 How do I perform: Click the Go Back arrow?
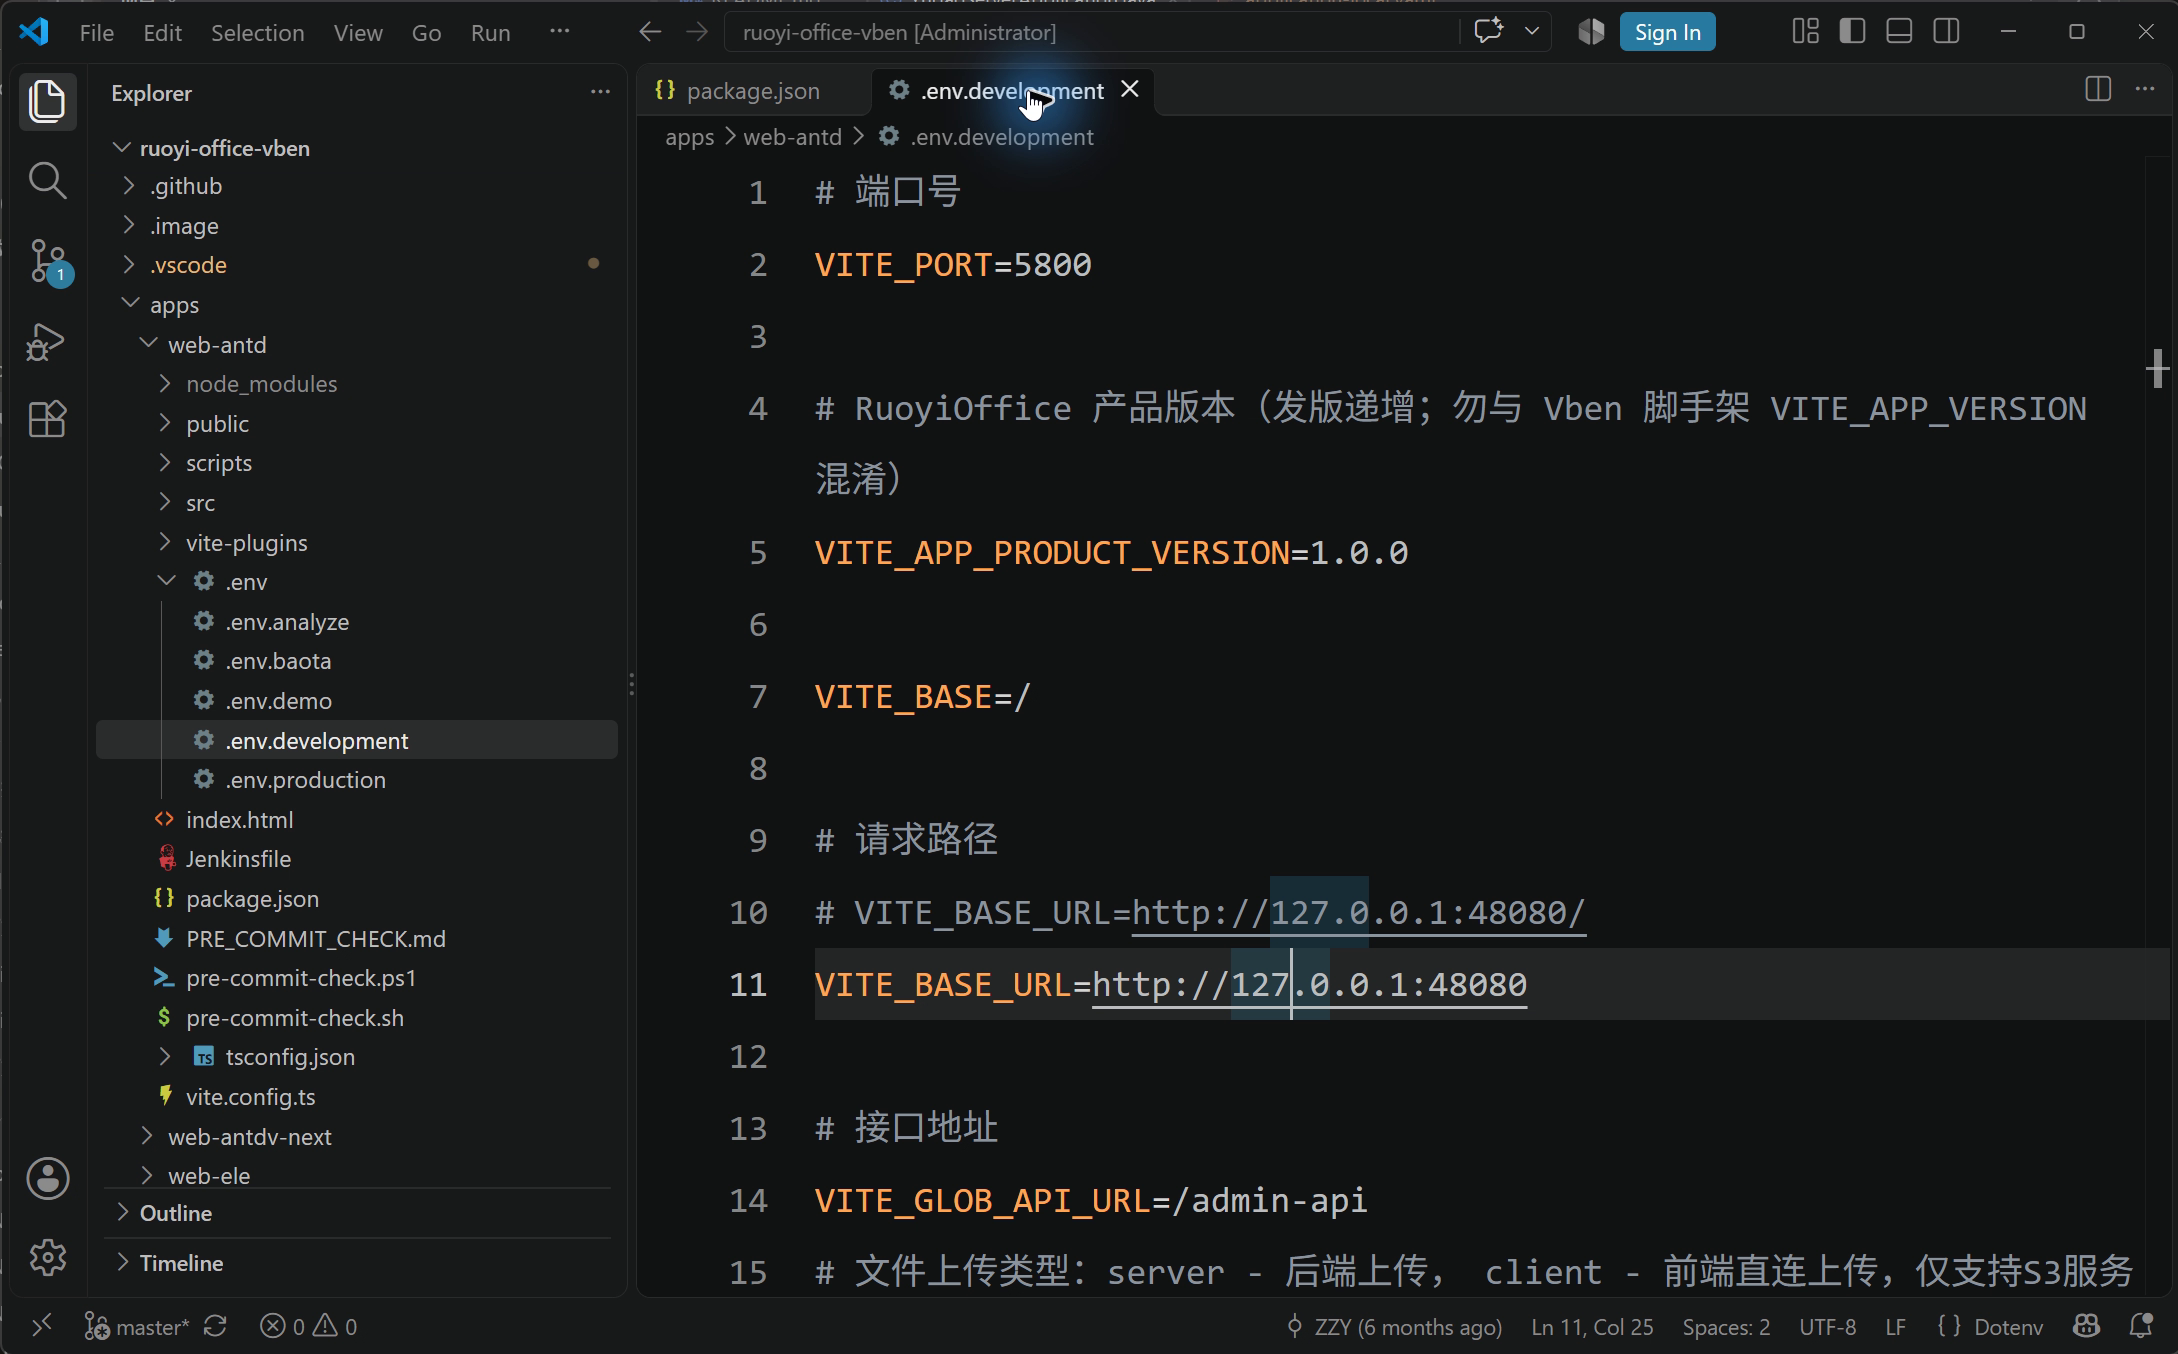[650, 32]
